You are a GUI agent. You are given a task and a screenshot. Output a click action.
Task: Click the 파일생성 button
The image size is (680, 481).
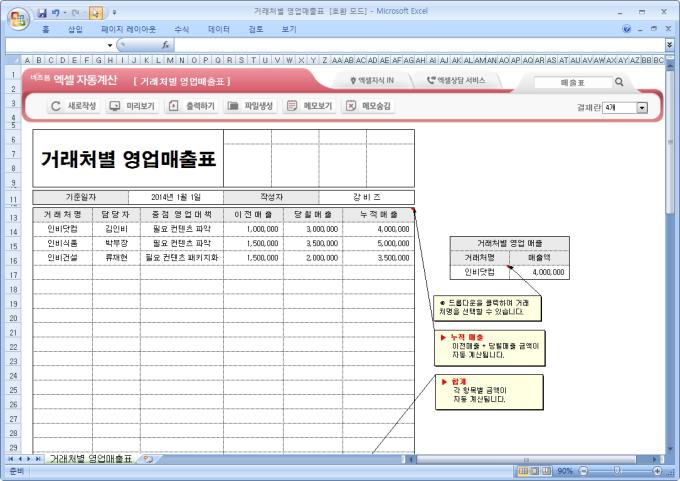[251, 106]
